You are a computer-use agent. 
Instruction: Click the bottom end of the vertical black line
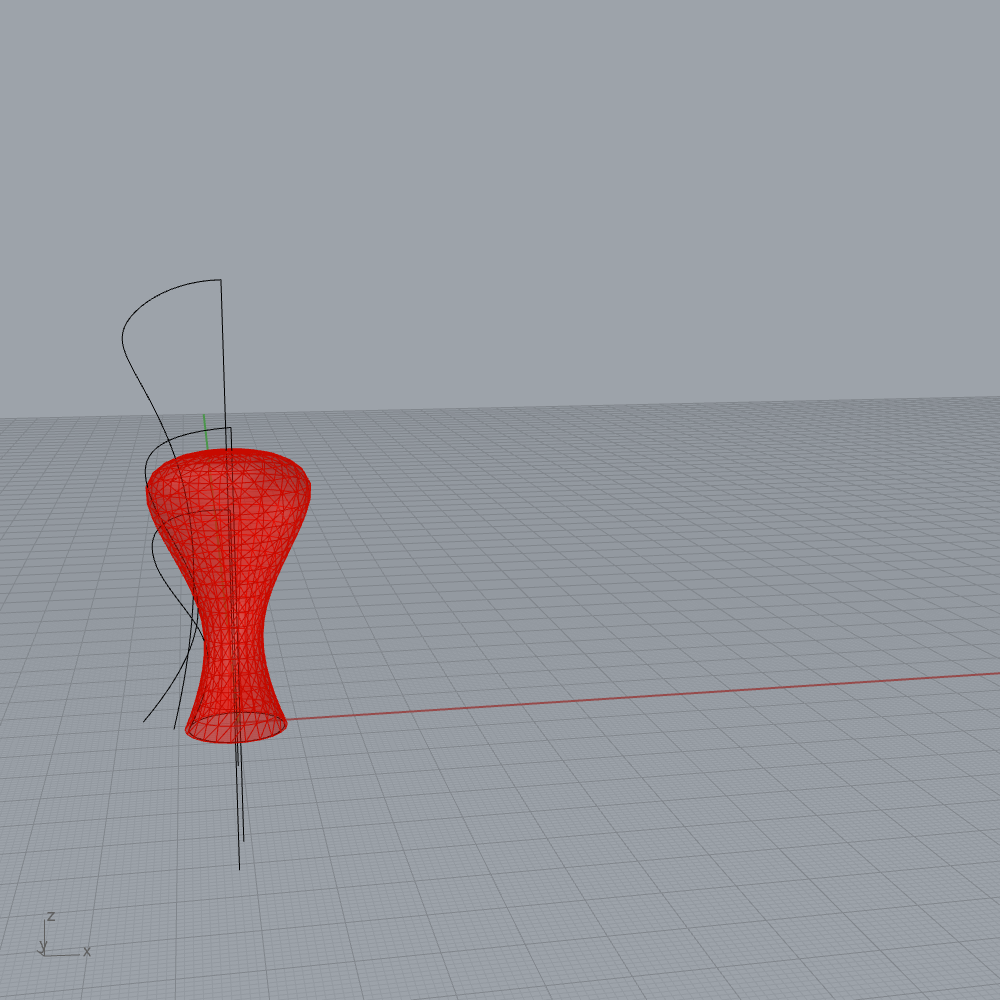click(239, 867)
